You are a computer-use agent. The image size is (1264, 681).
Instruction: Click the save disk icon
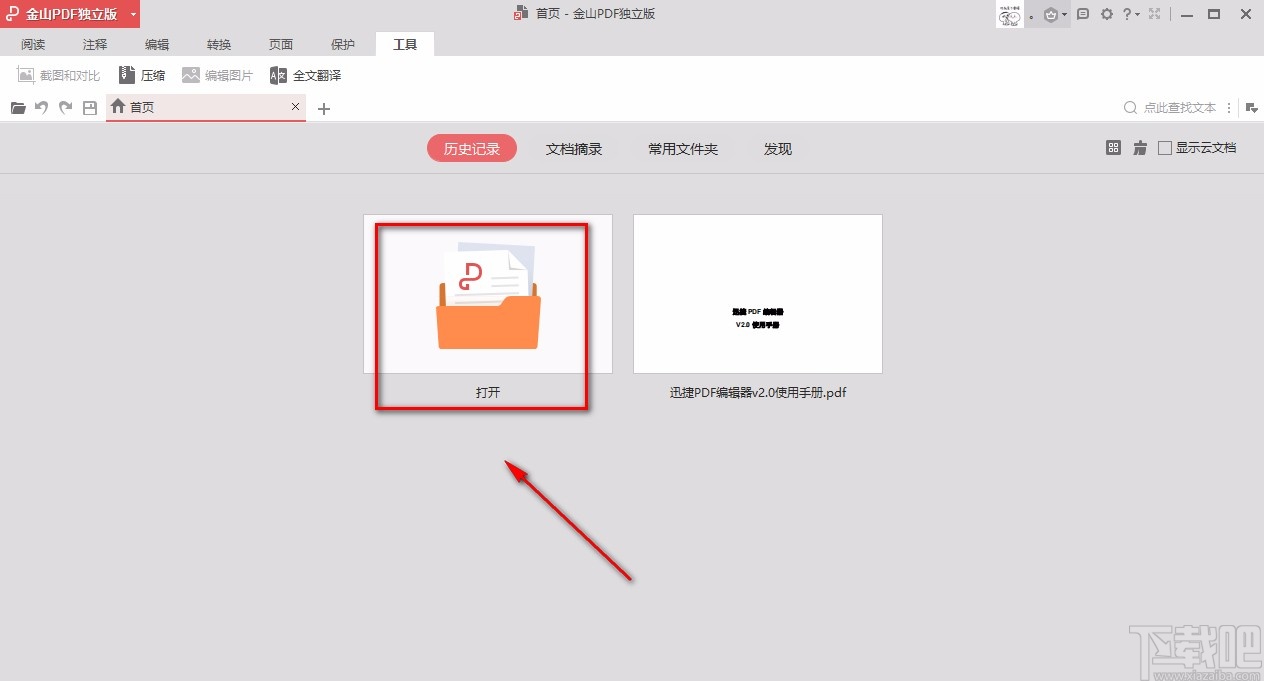[89, 107]
